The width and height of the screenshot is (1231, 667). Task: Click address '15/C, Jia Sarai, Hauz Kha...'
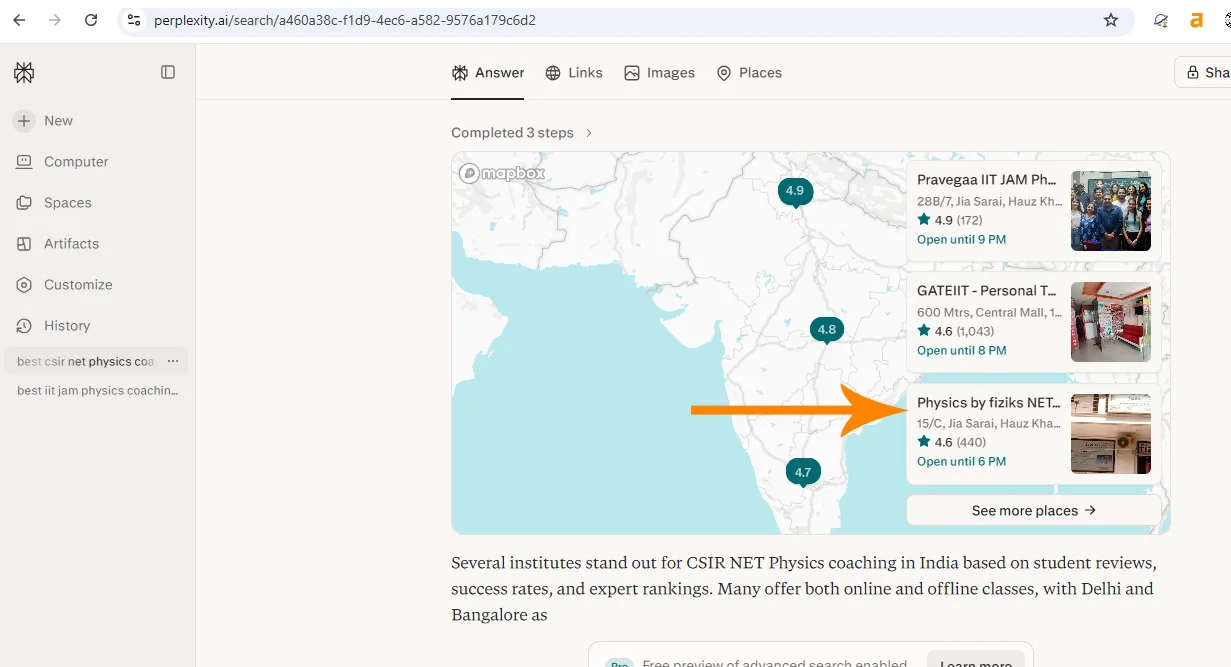(x=989, y=423)
